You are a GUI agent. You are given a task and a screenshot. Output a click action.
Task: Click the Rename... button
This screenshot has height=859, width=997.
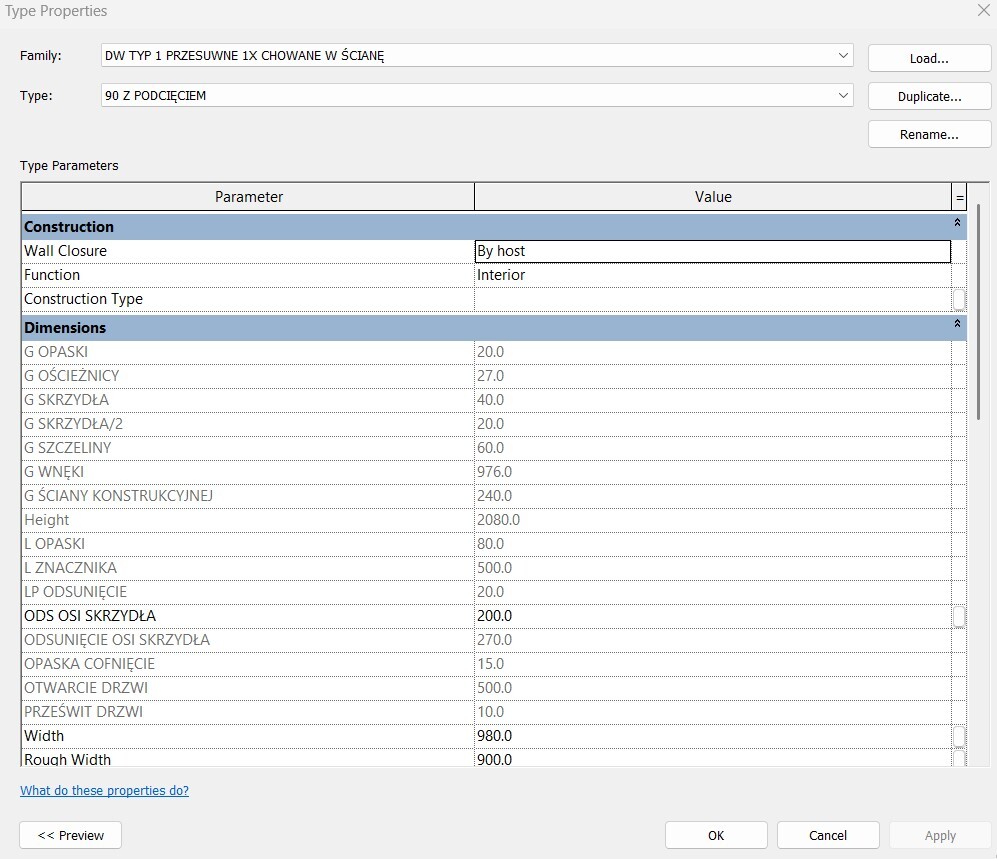point(929,134)
